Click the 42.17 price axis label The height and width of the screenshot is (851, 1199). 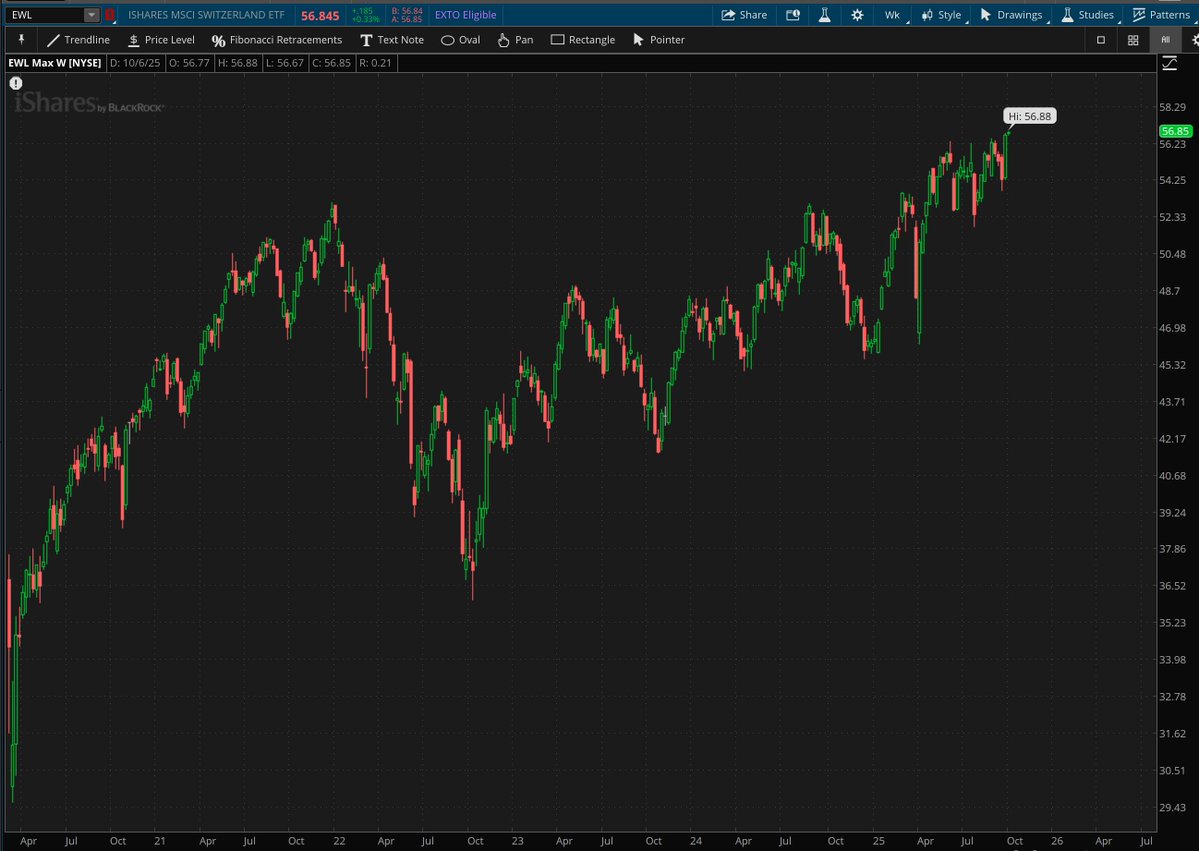pyautogui.click(x=1172, y=439)
